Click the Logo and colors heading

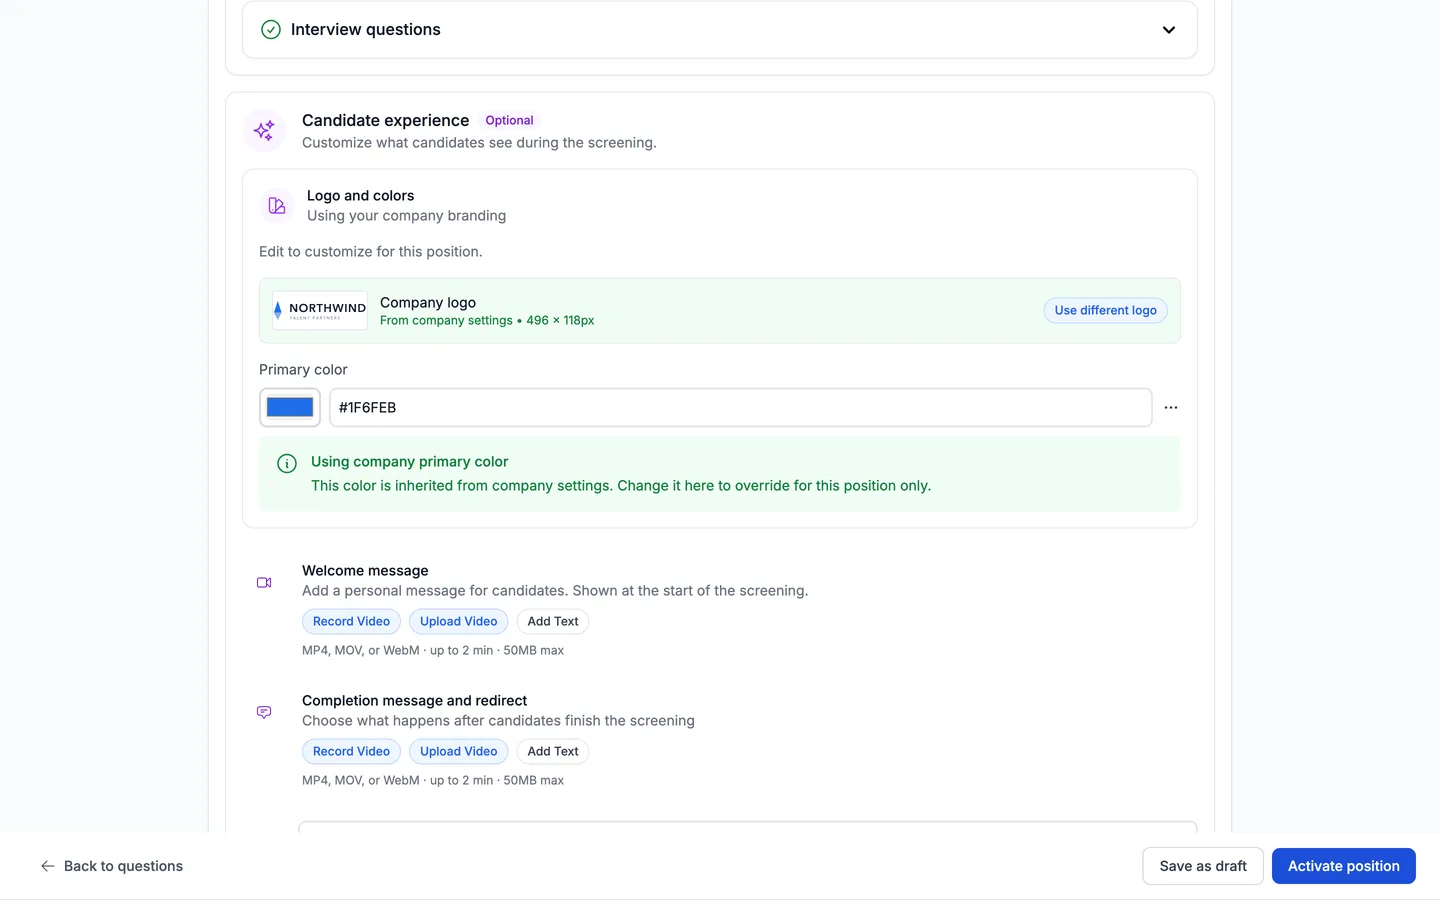(360, 195)
